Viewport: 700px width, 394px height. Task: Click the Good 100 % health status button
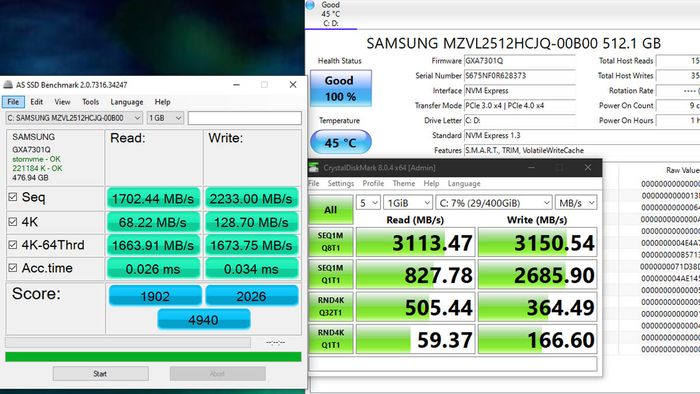pos(341,88)
